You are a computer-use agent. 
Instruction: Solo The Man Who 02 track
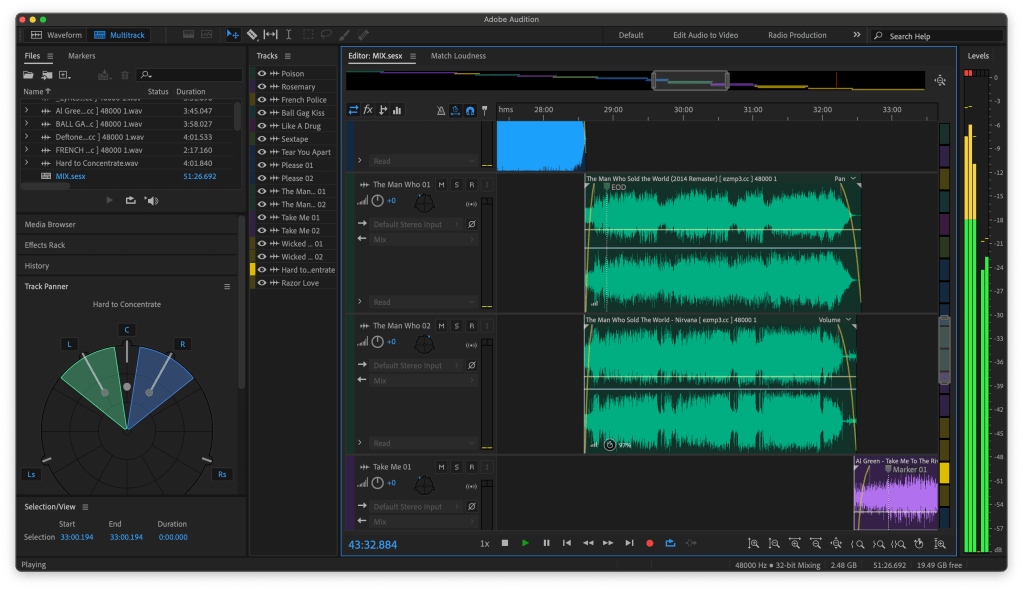[457, 326]
